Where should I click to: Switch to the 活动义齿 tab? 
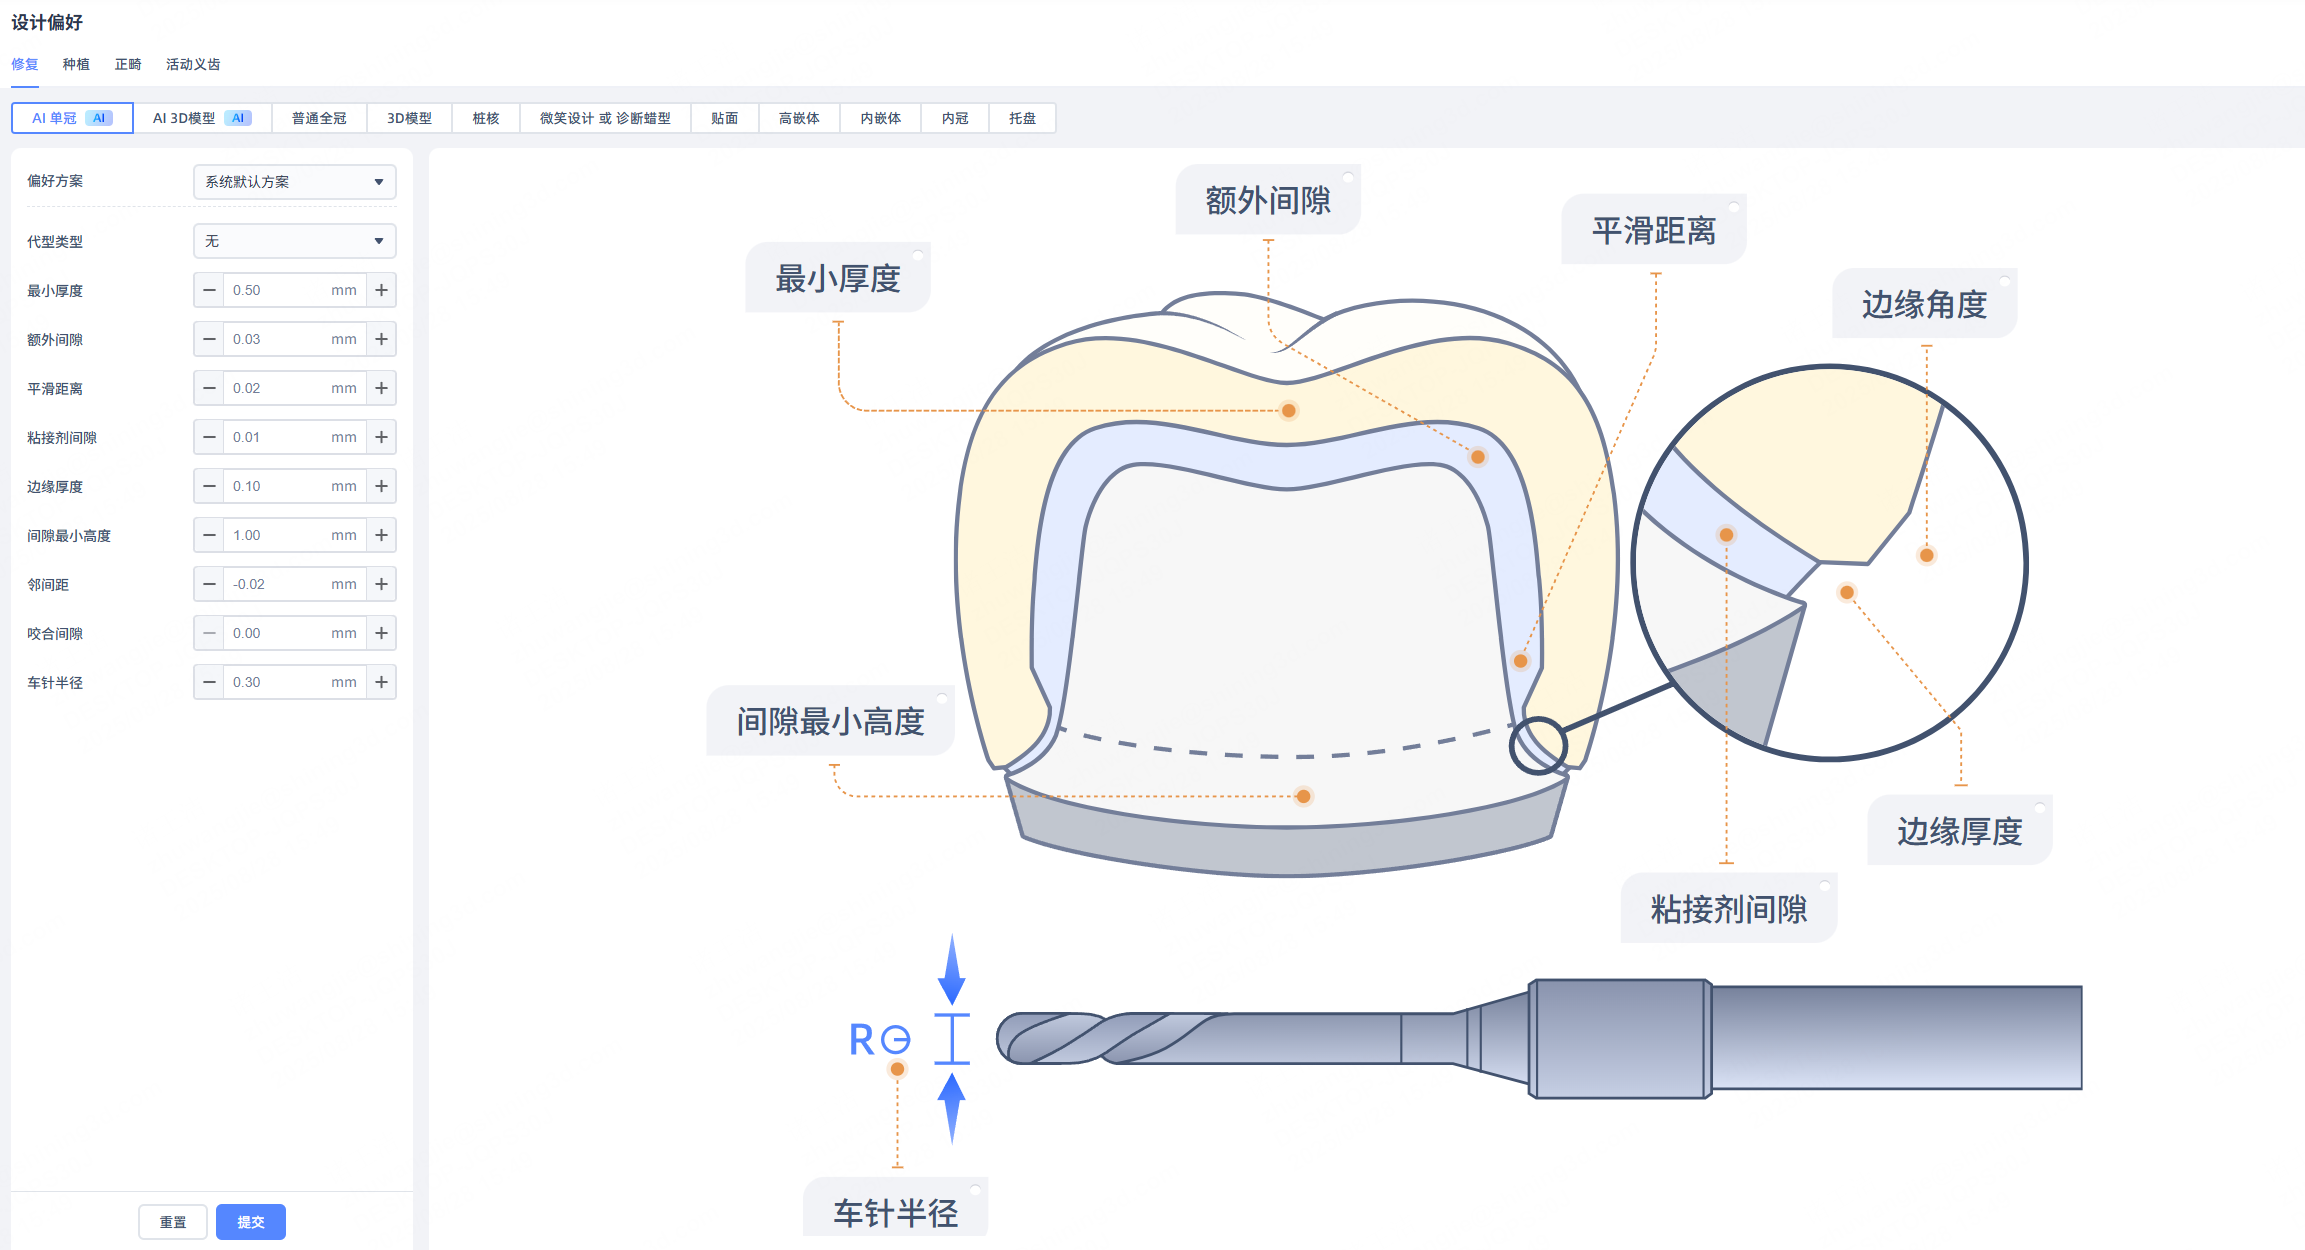(193, 64)
